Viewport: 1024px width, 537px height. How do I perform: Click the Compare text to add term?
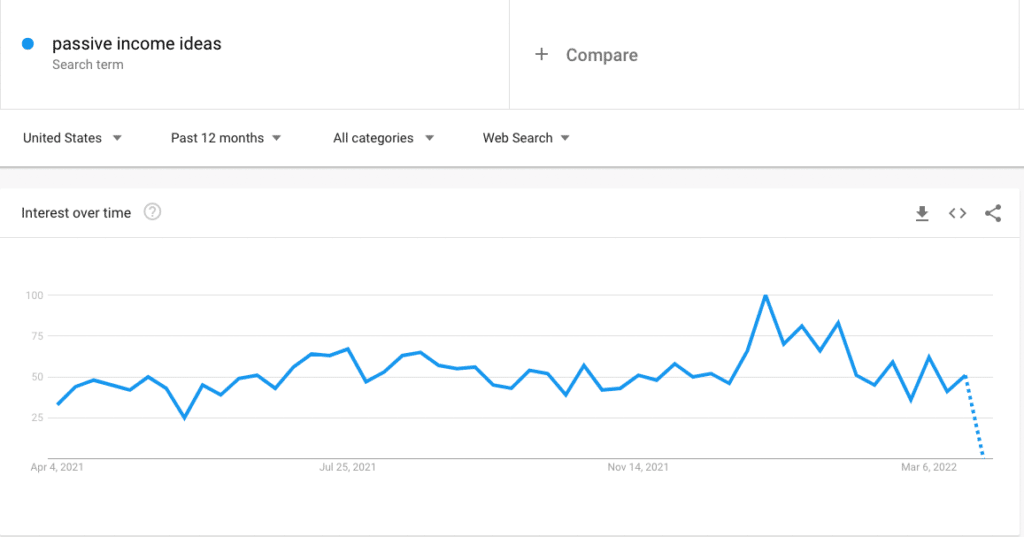point(601,55)
